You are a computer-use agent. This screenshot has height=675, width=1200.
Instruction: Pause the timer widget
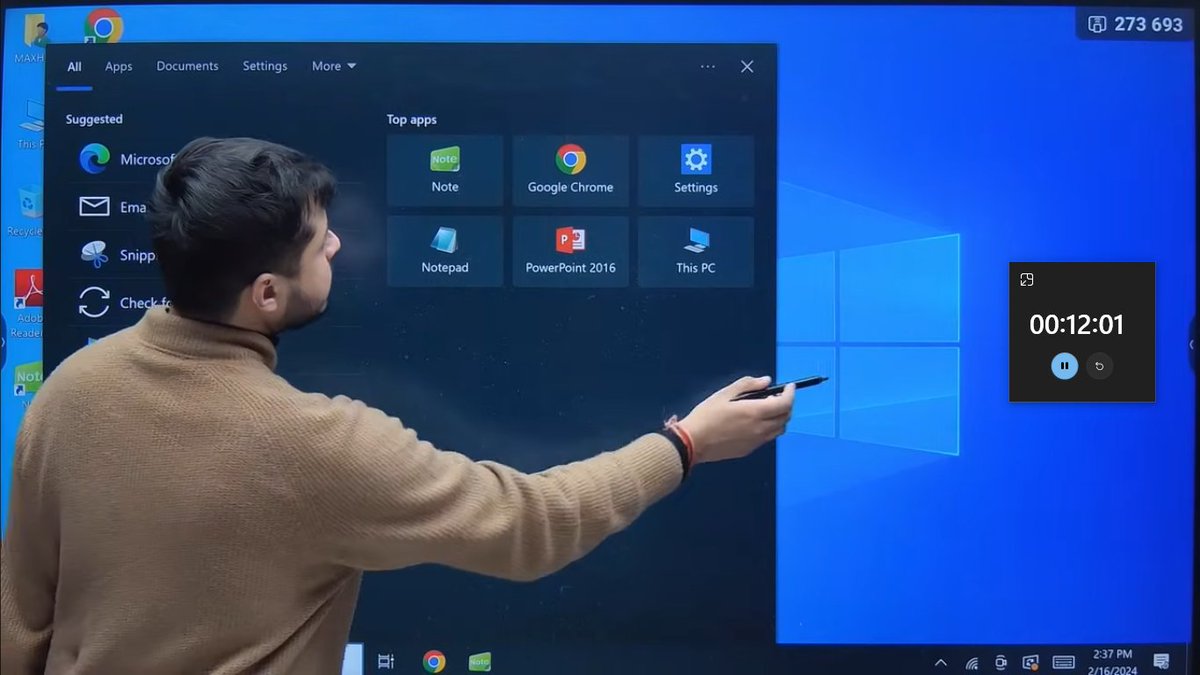tap(1064, 366)
